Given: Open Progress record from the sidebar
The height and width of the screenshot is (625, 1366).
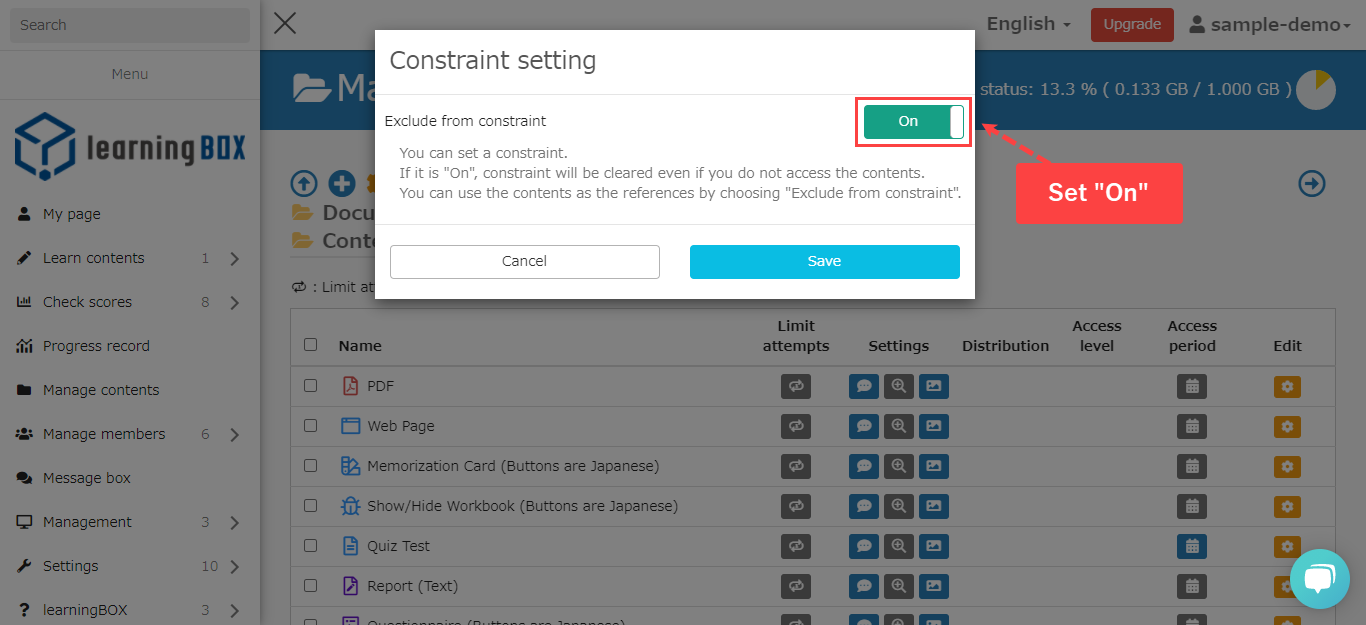Looking at the screenshot, I should (x=96, y=346).
